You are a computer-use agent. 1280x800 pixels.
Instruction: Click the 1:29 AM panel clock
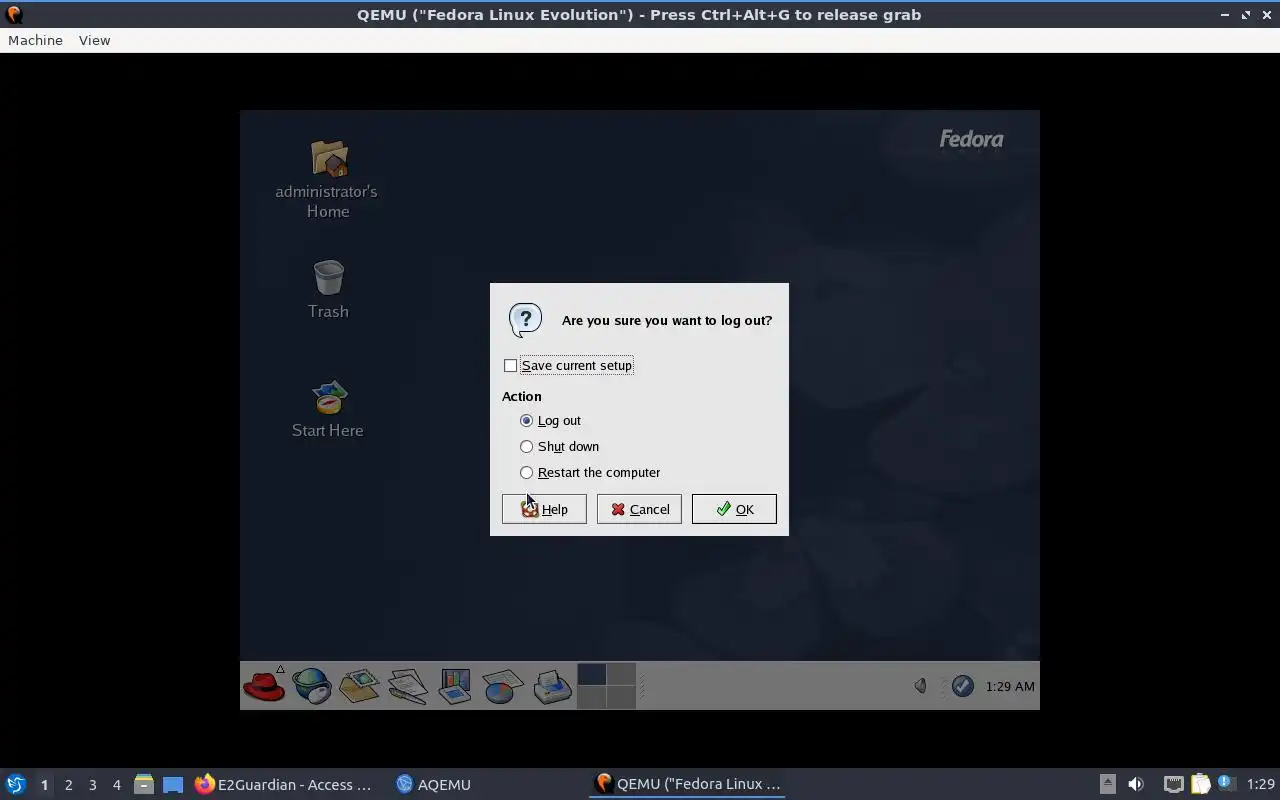1010,686
